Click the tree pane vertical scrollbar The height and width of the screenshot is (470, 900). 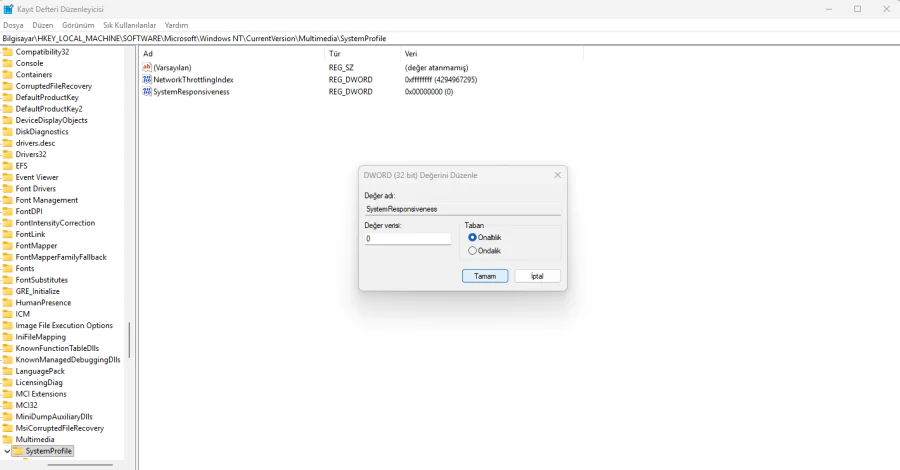coord(129,340)
